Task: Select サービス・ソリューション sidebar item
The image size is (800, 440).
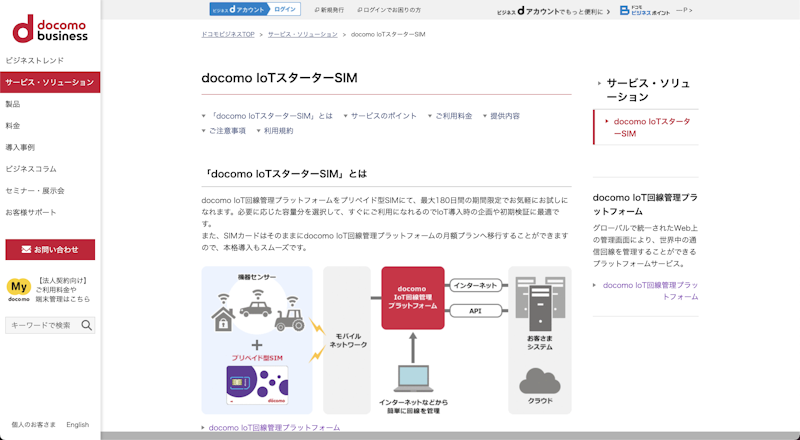Action: point(50,82)
